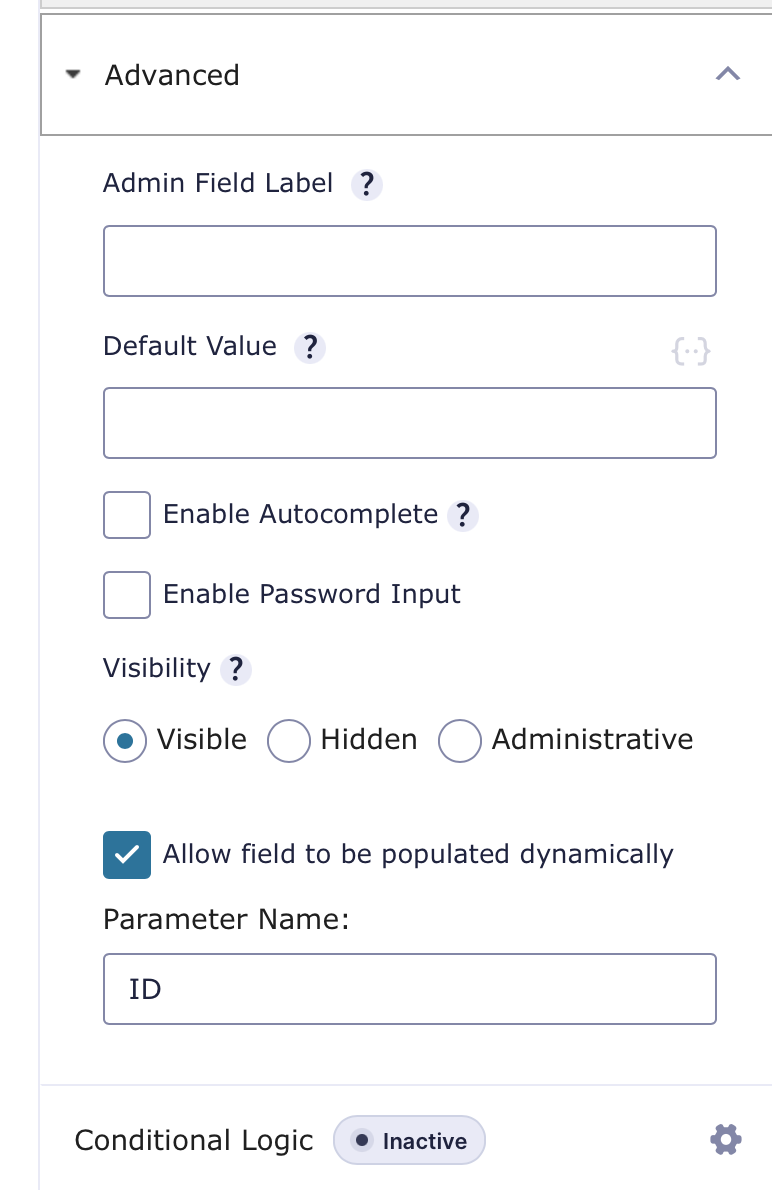This screenshot has height=1190, width=772.
Task: Enable Password Input for this field
Action: (x=126, y=594)
